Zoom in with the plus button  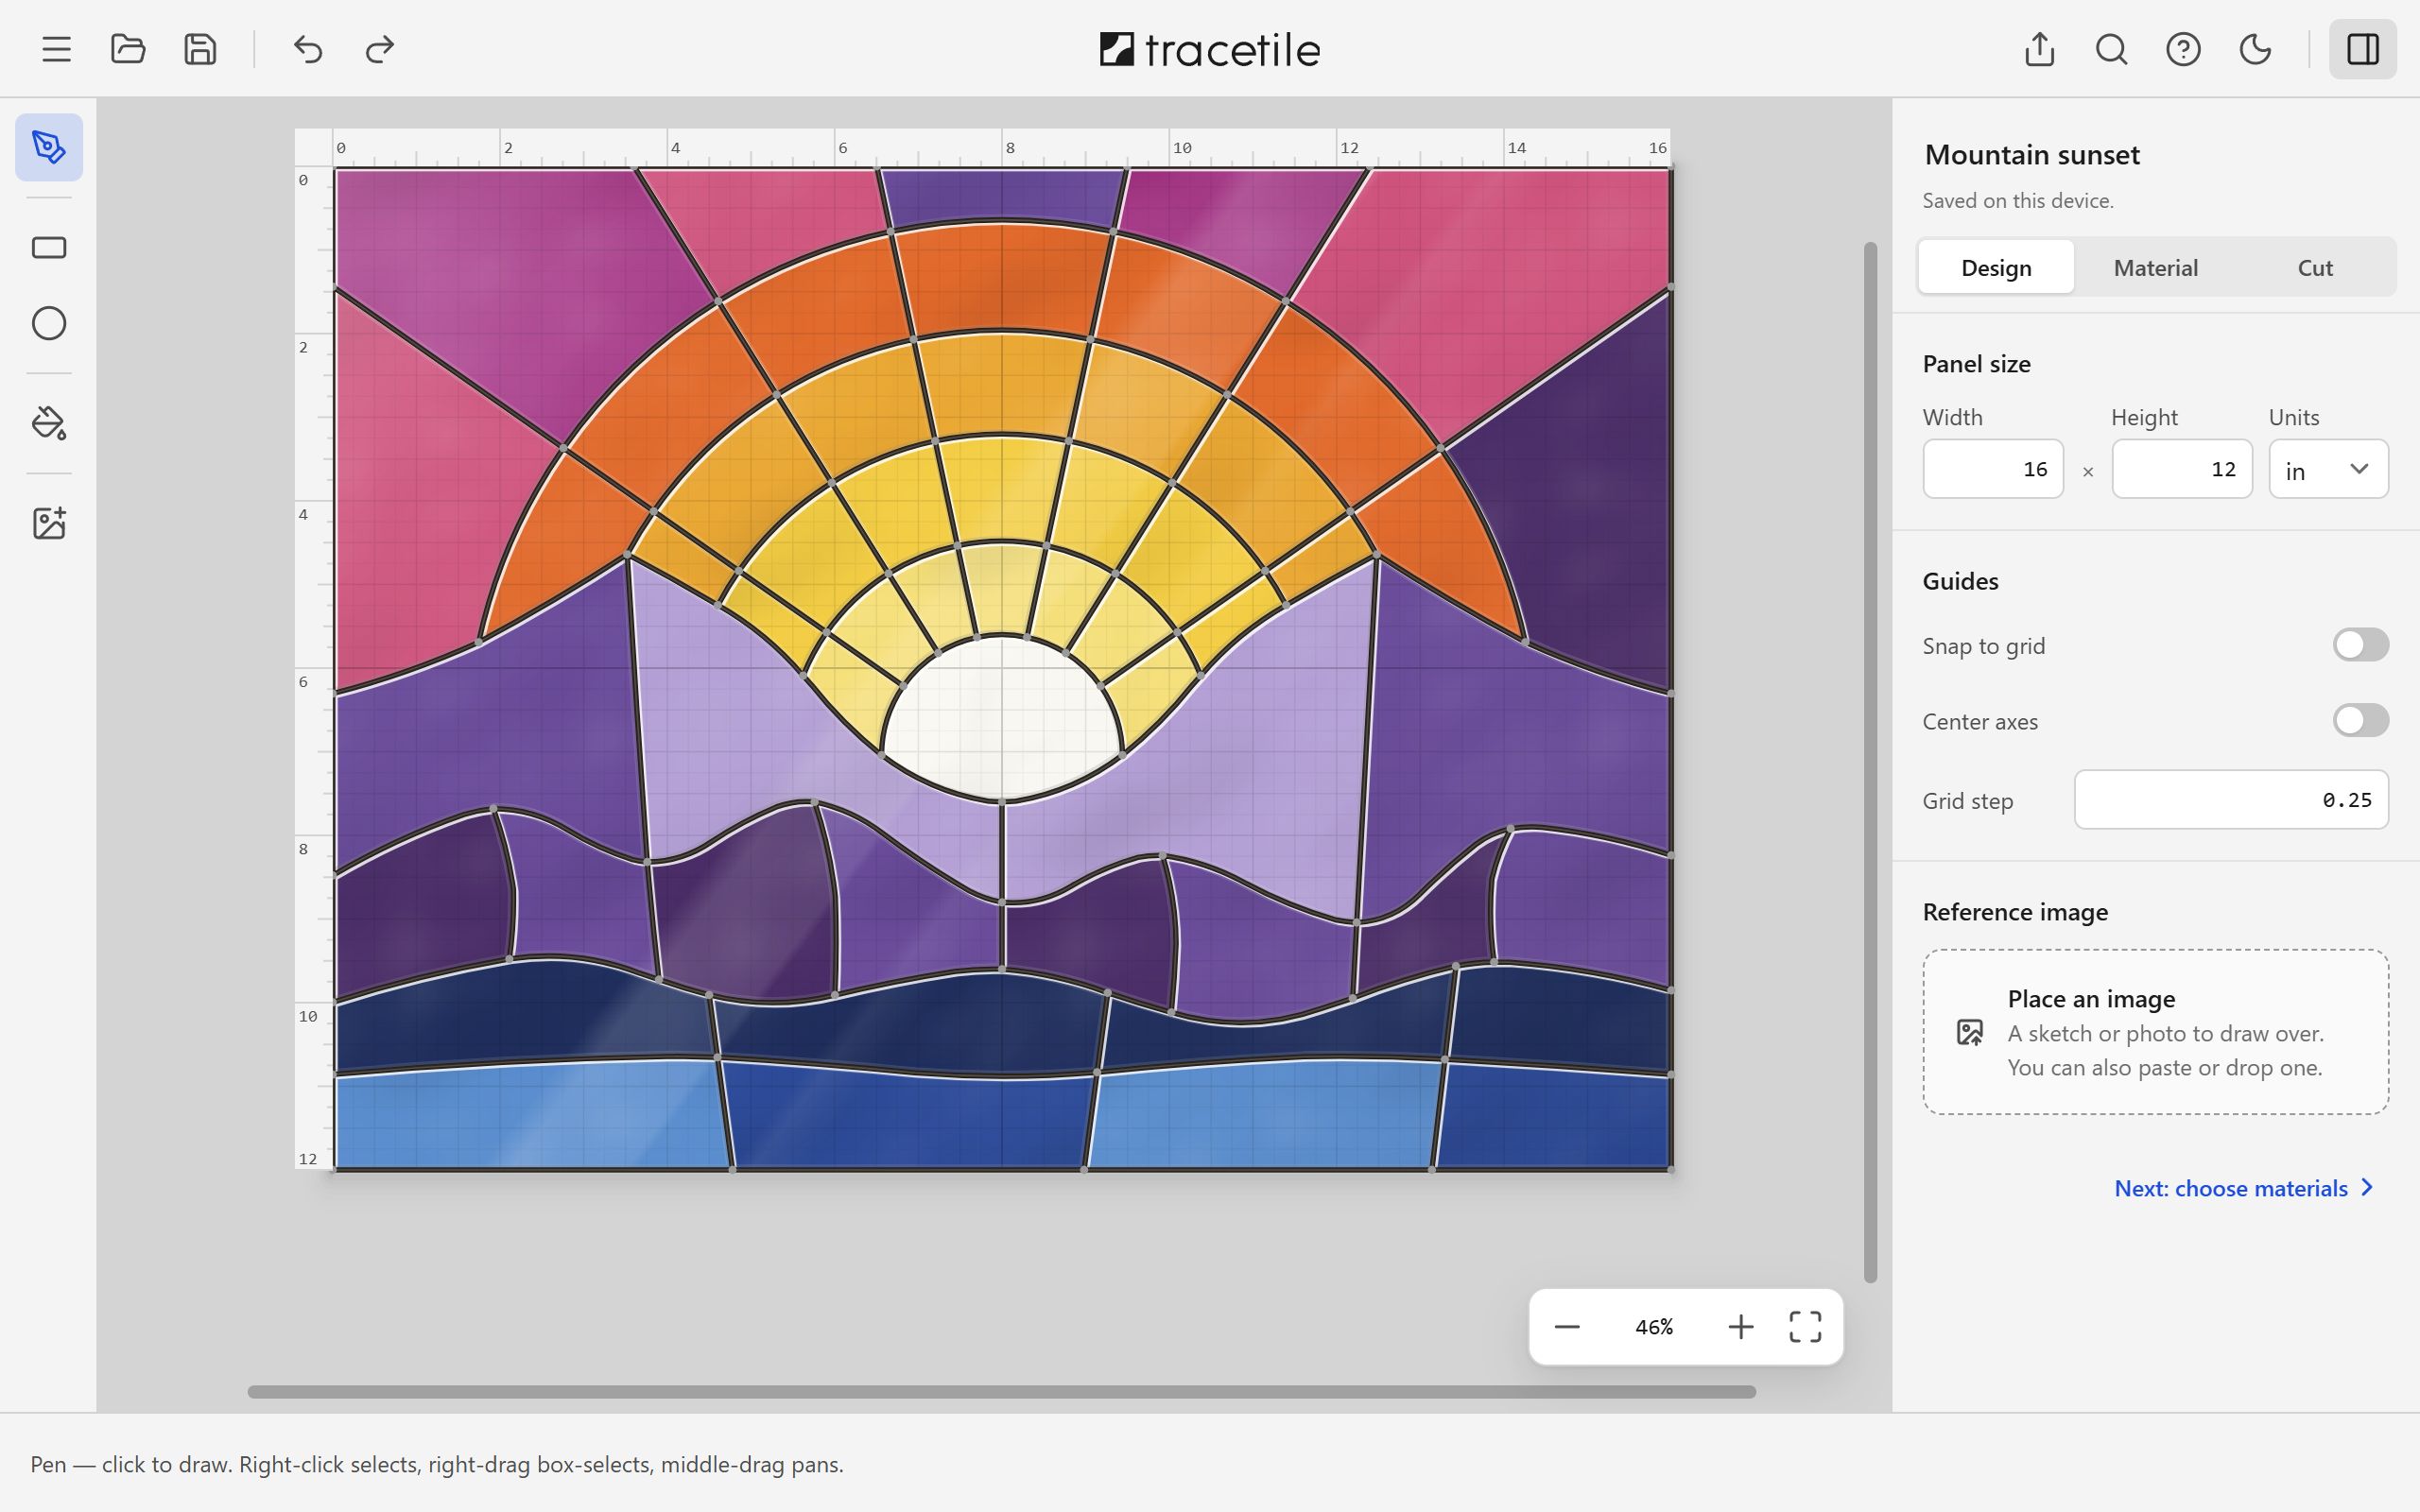pyautogui.click(x=1740, y=1327)
